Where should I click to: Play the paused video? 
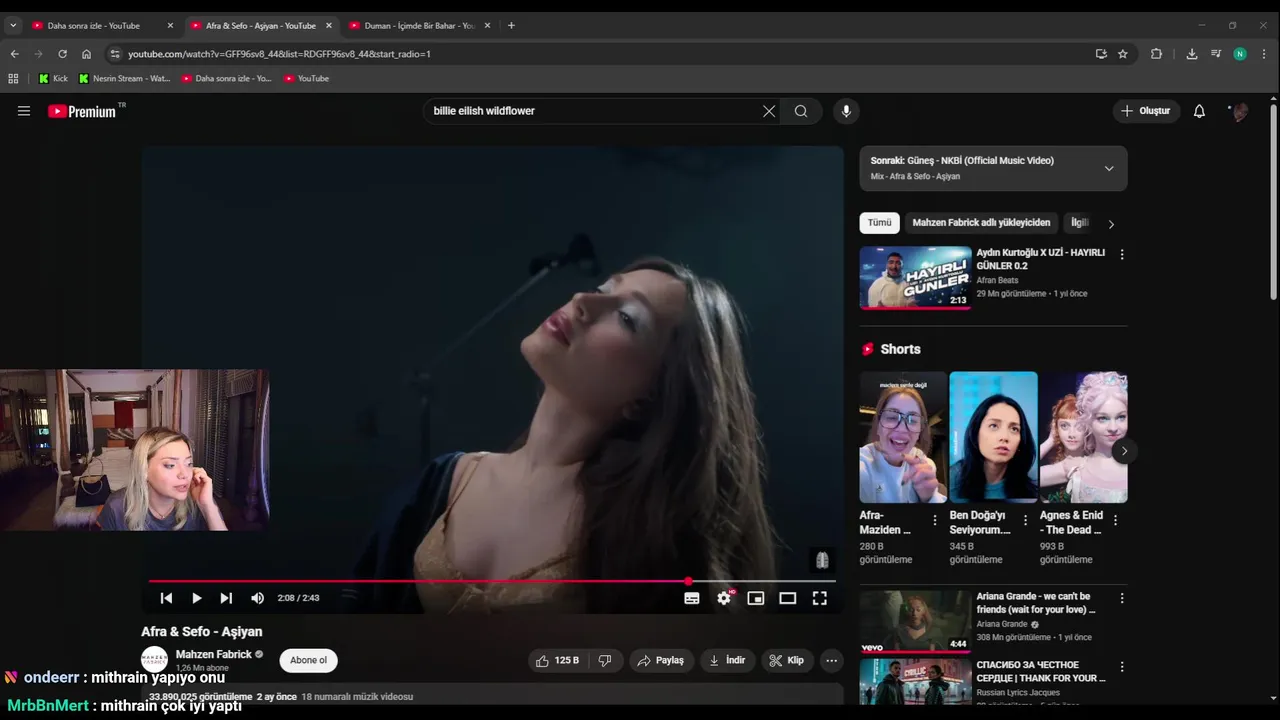point(196,598)
